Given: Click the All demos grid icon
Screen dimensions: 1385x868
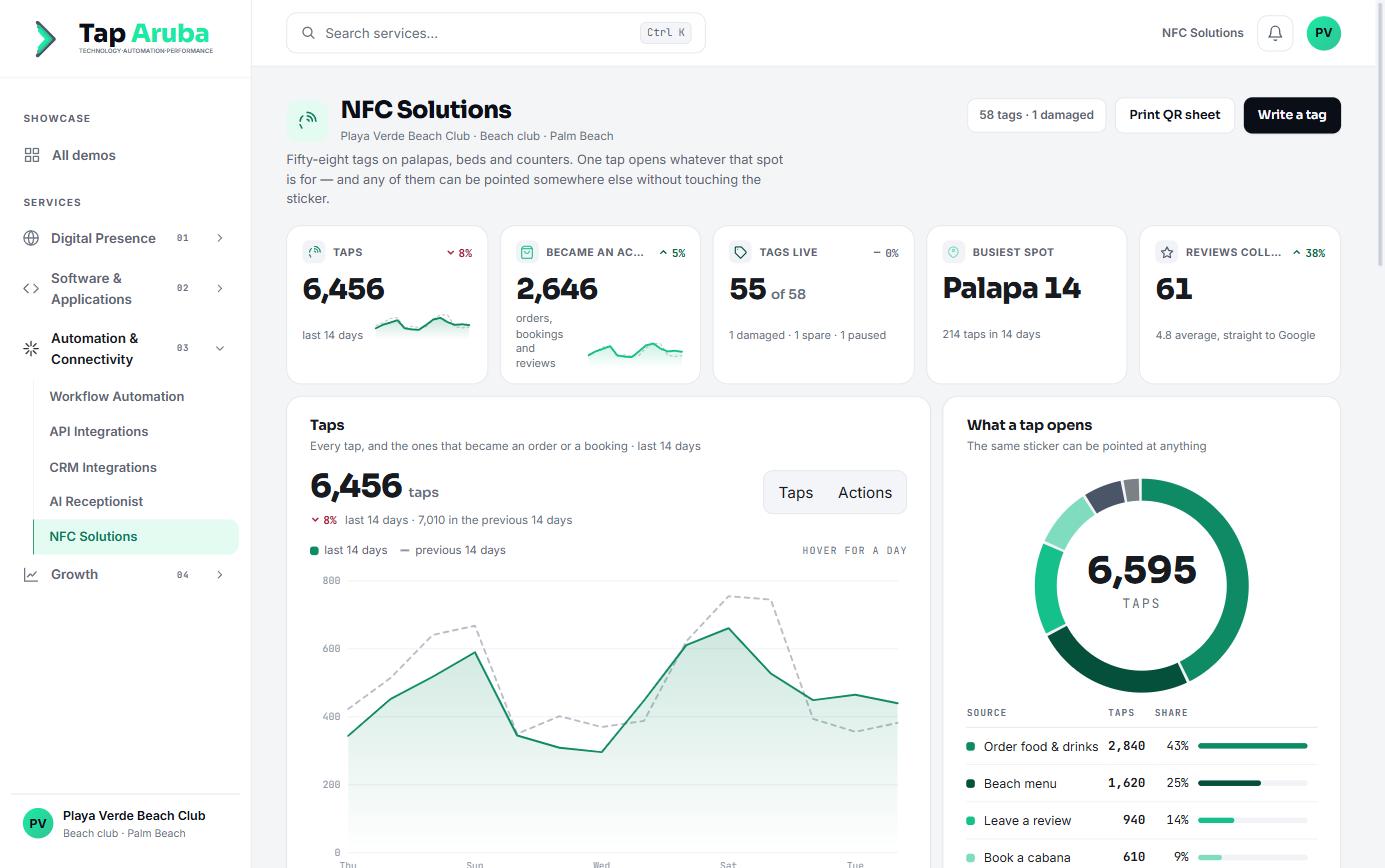Looking at the screenshot, I should point(32,155).
